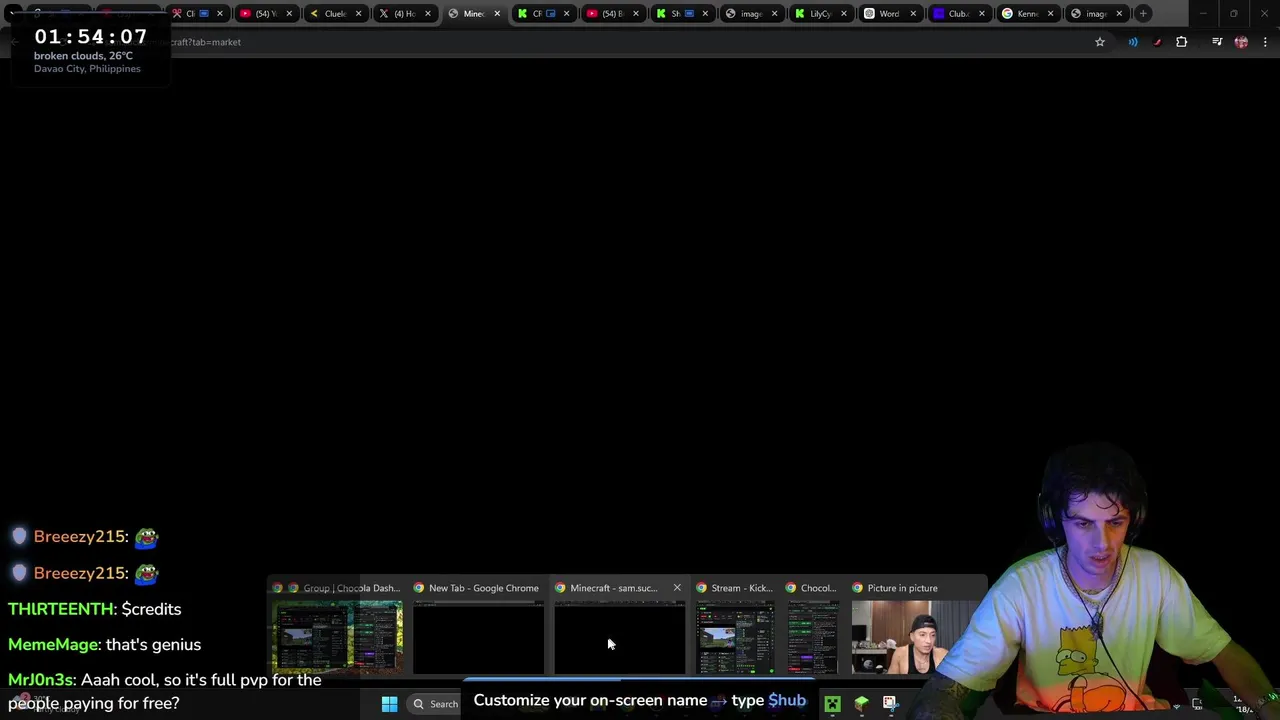Open the Minecraft creeper taskbar icon
This screenshot has height=720, width=1280.
832,704
